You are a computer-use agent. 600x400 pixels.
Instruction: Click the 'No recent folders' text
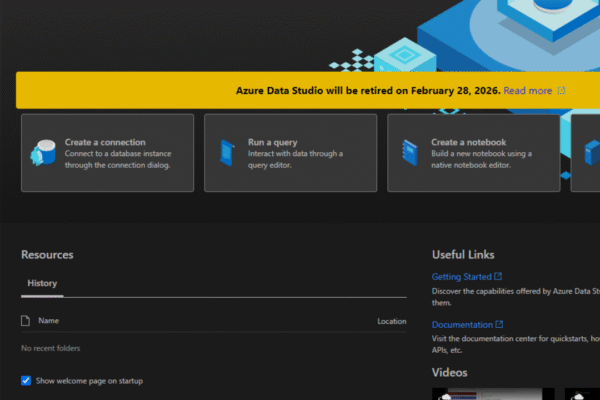coord(51,348)
